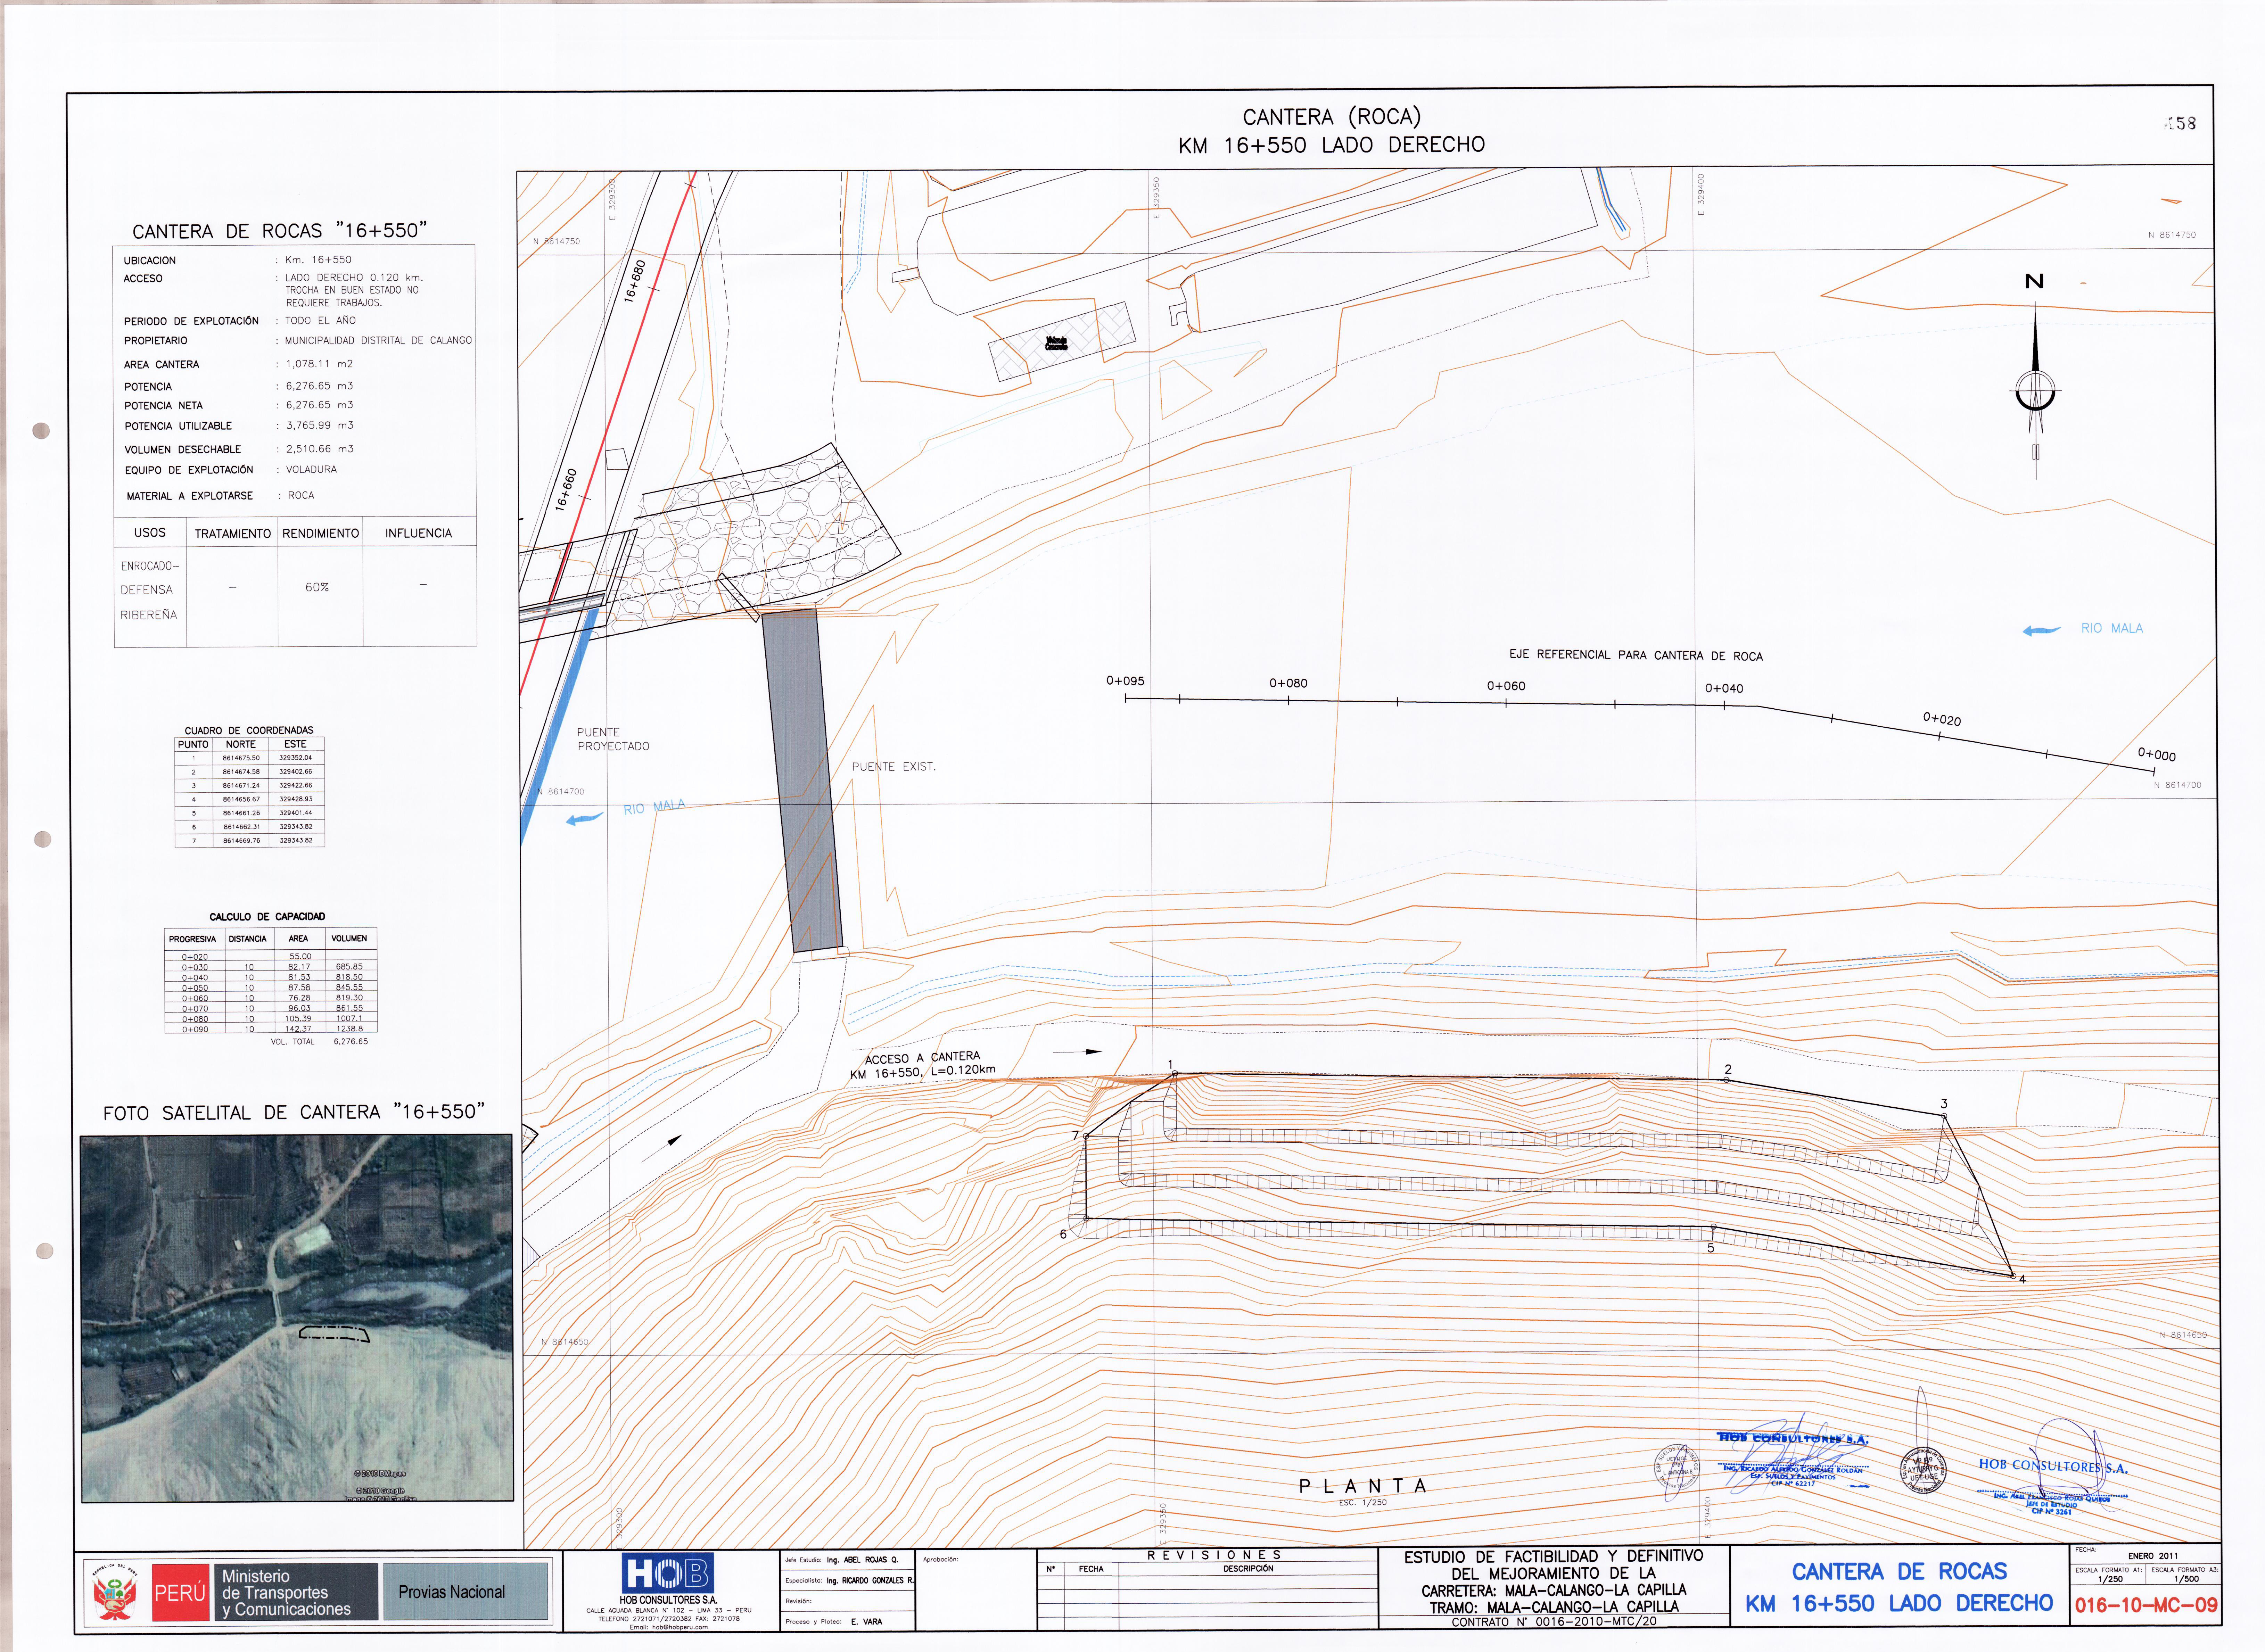Click the "2,510.66 m3" waste volume value
Image resolution: width=2265 pixels, height=1652 pixels.
pyautogui.click(x=320, y=449)
